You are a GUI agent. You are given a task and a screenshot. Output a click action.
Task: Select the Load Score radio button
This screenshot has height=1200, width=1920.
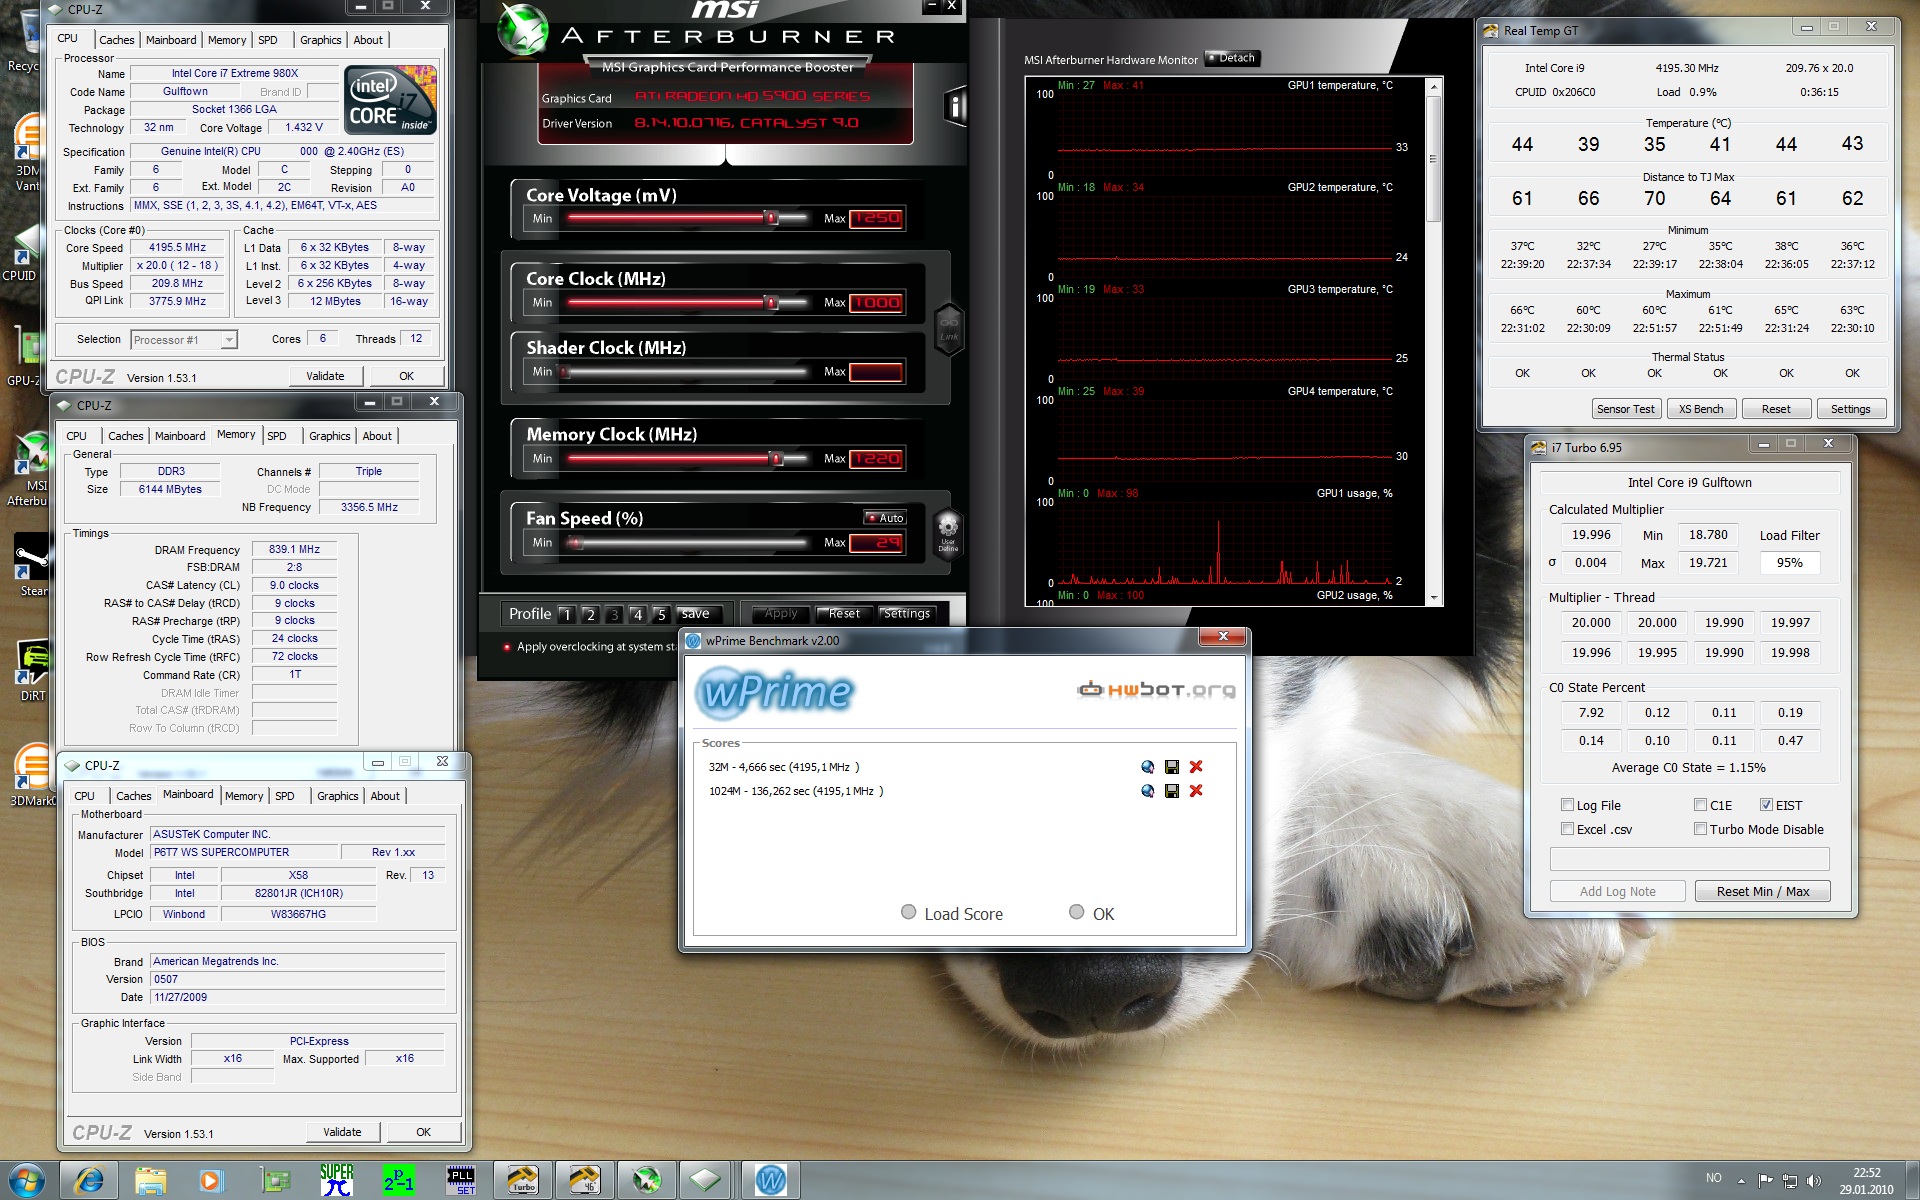point(908,912)
